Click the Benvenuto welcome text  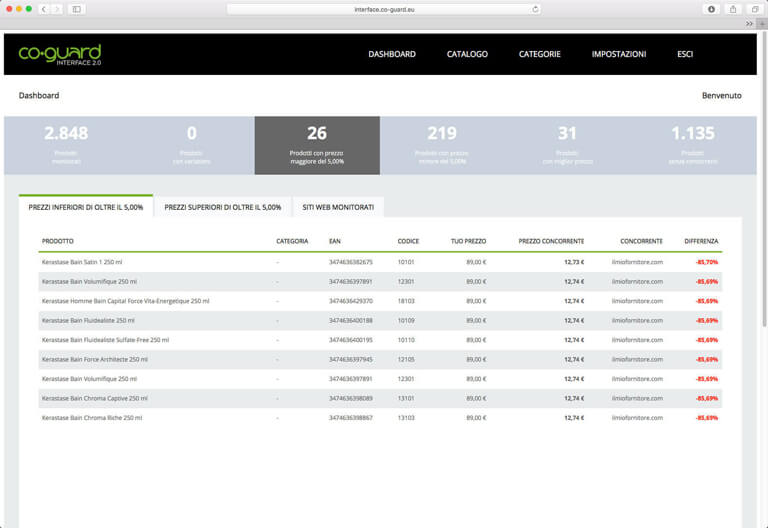tap(721, 96)
